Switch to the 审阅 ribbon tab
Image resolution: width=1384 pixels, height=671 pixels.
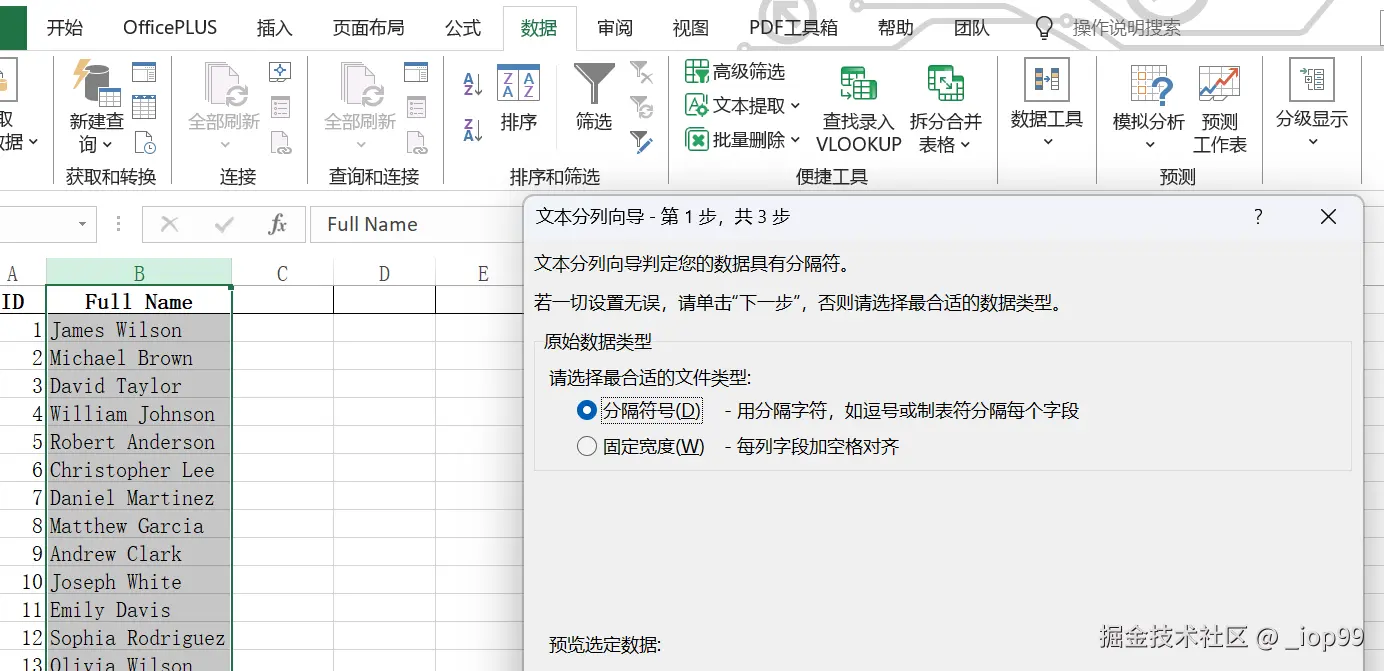point(615,27)
